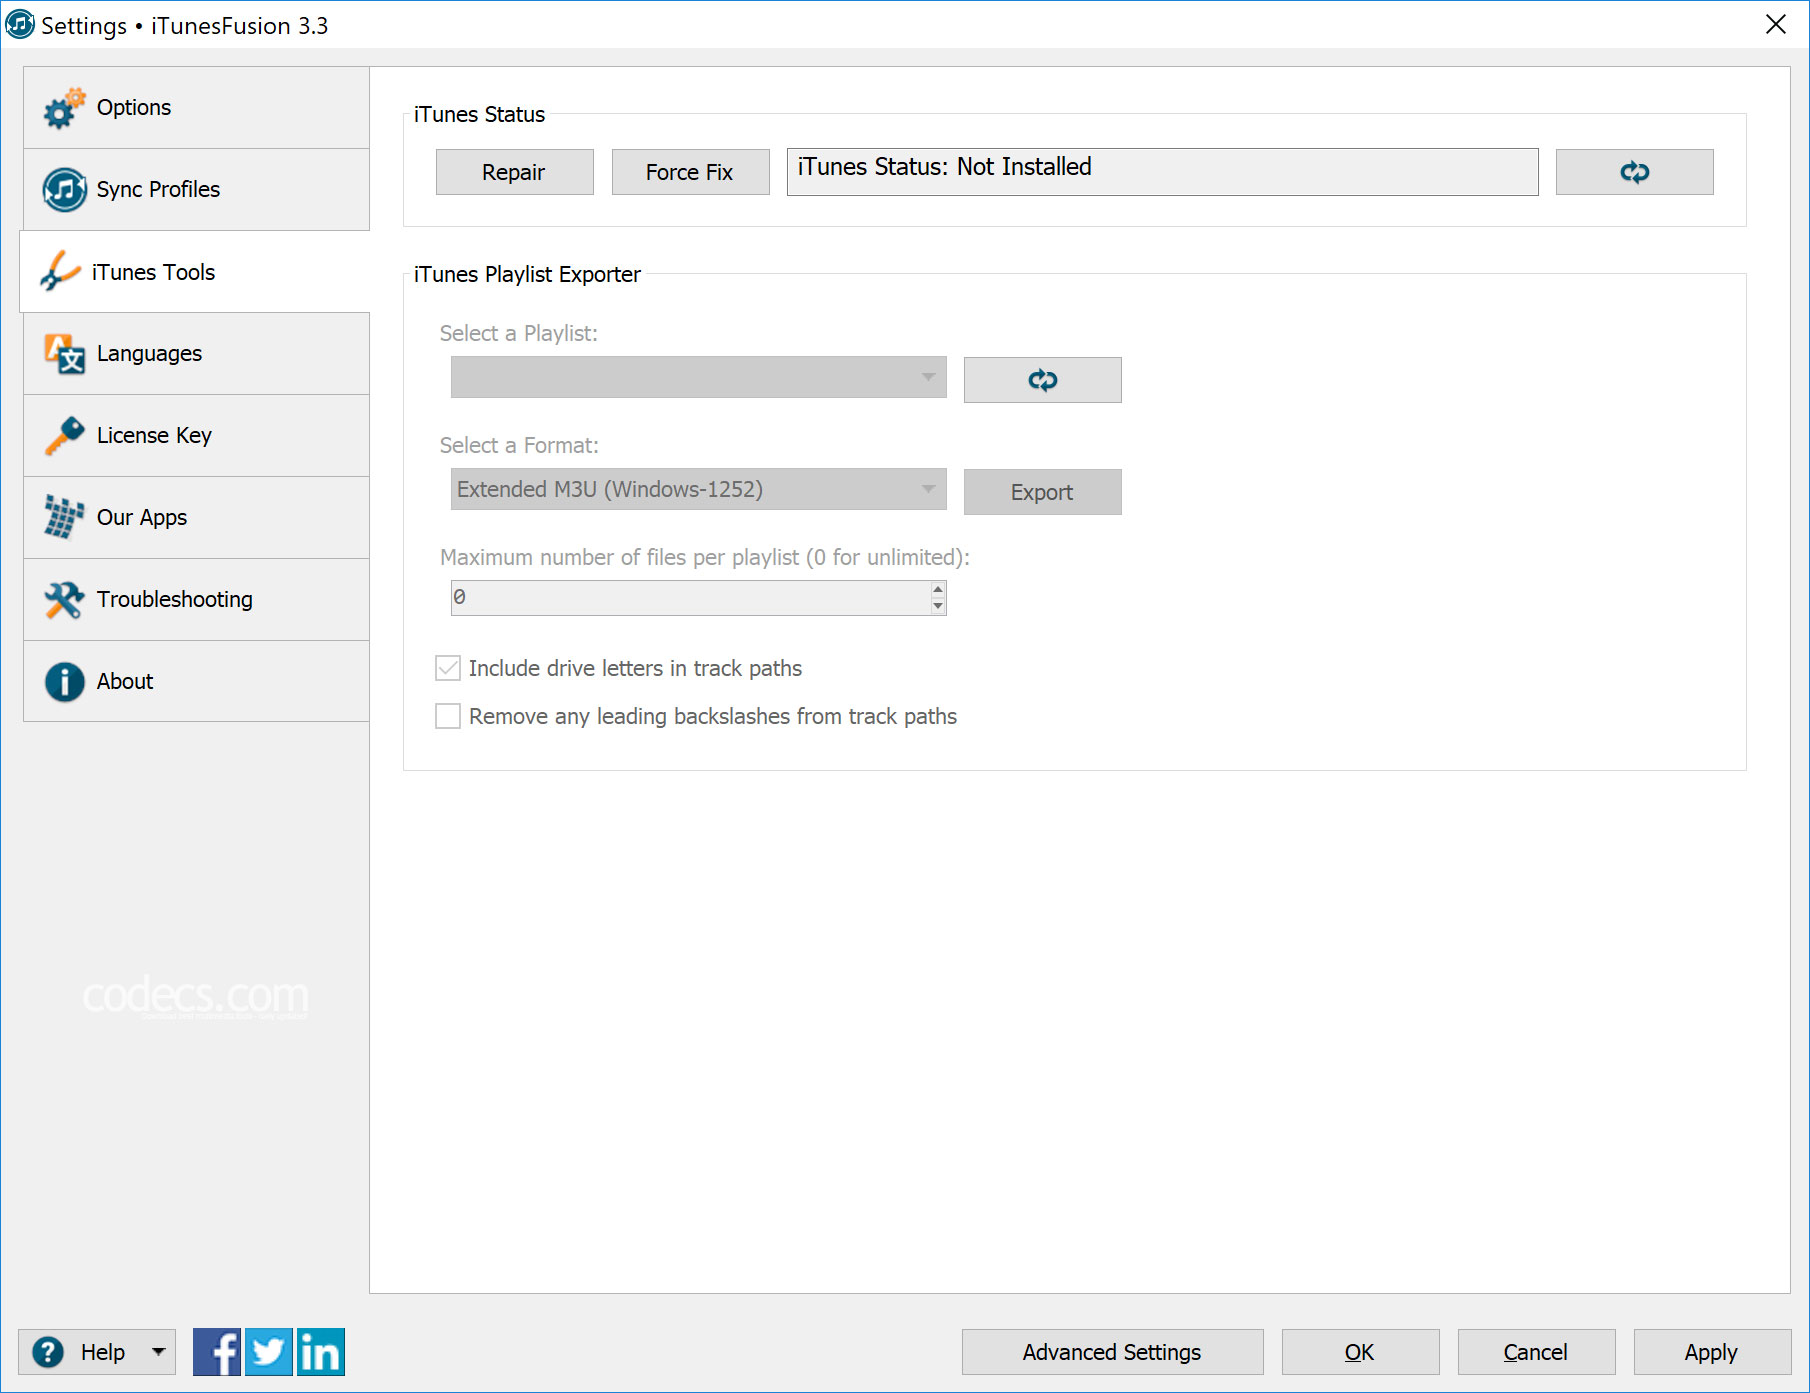Viewport: 1810px width, 1393px height.
Task: Open the LinkedIn page icon
Action: (x=321, y=1352)
